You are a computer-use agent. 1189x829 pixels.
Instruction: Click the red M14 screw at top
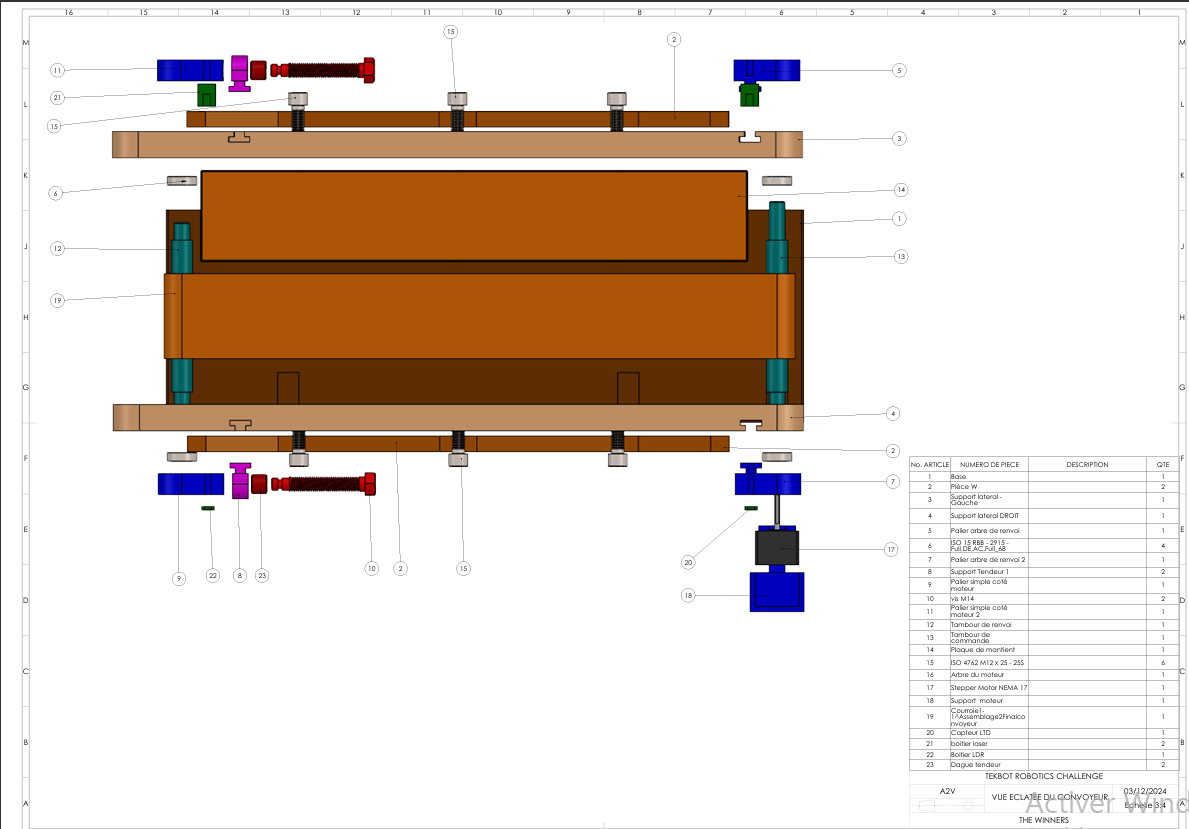(325, 70)
